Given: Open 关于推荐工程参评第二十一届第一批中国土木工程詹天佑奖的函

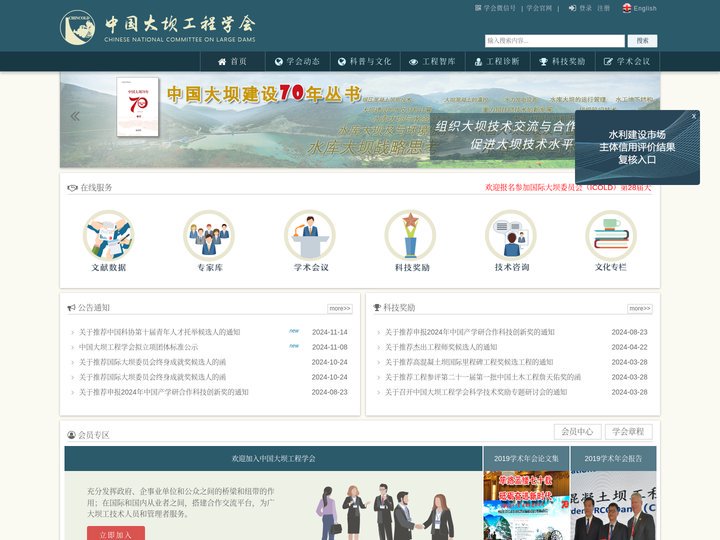Looking at the screenshot, I should [x=483, y=377].
